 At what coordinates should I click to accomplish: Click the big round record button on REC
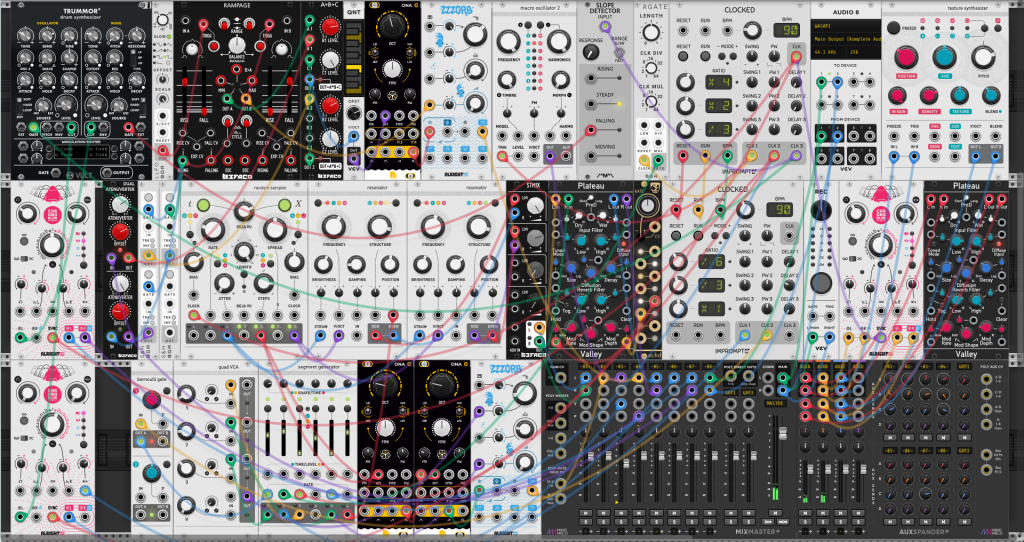821,283
